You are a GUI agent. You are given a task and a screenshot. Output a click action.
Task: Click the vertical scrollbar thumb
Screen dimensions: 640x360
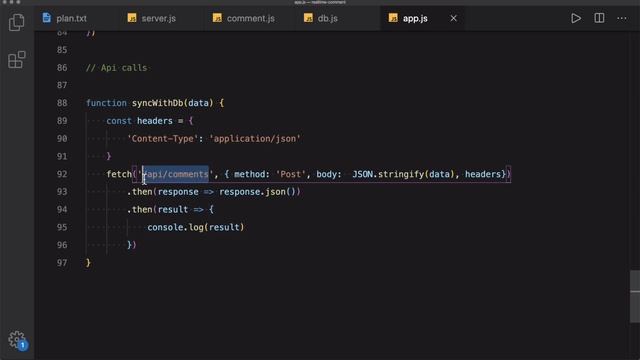pyautogui.click(x=635, y=296)
